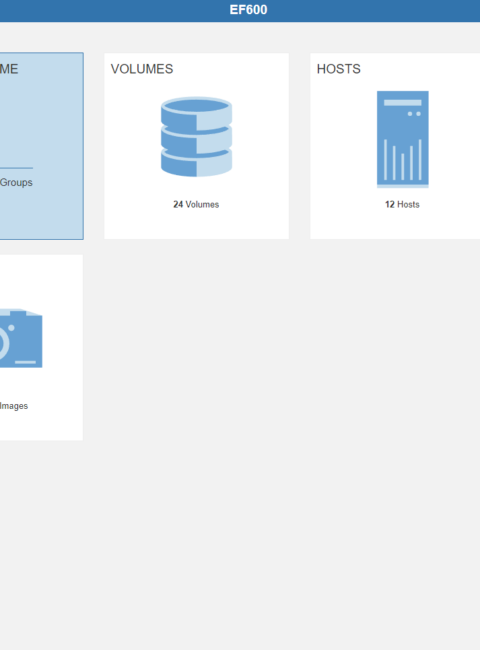
Task: Click the snapshot camera icon
Action: pyautogui.click(x=21, y=338)
